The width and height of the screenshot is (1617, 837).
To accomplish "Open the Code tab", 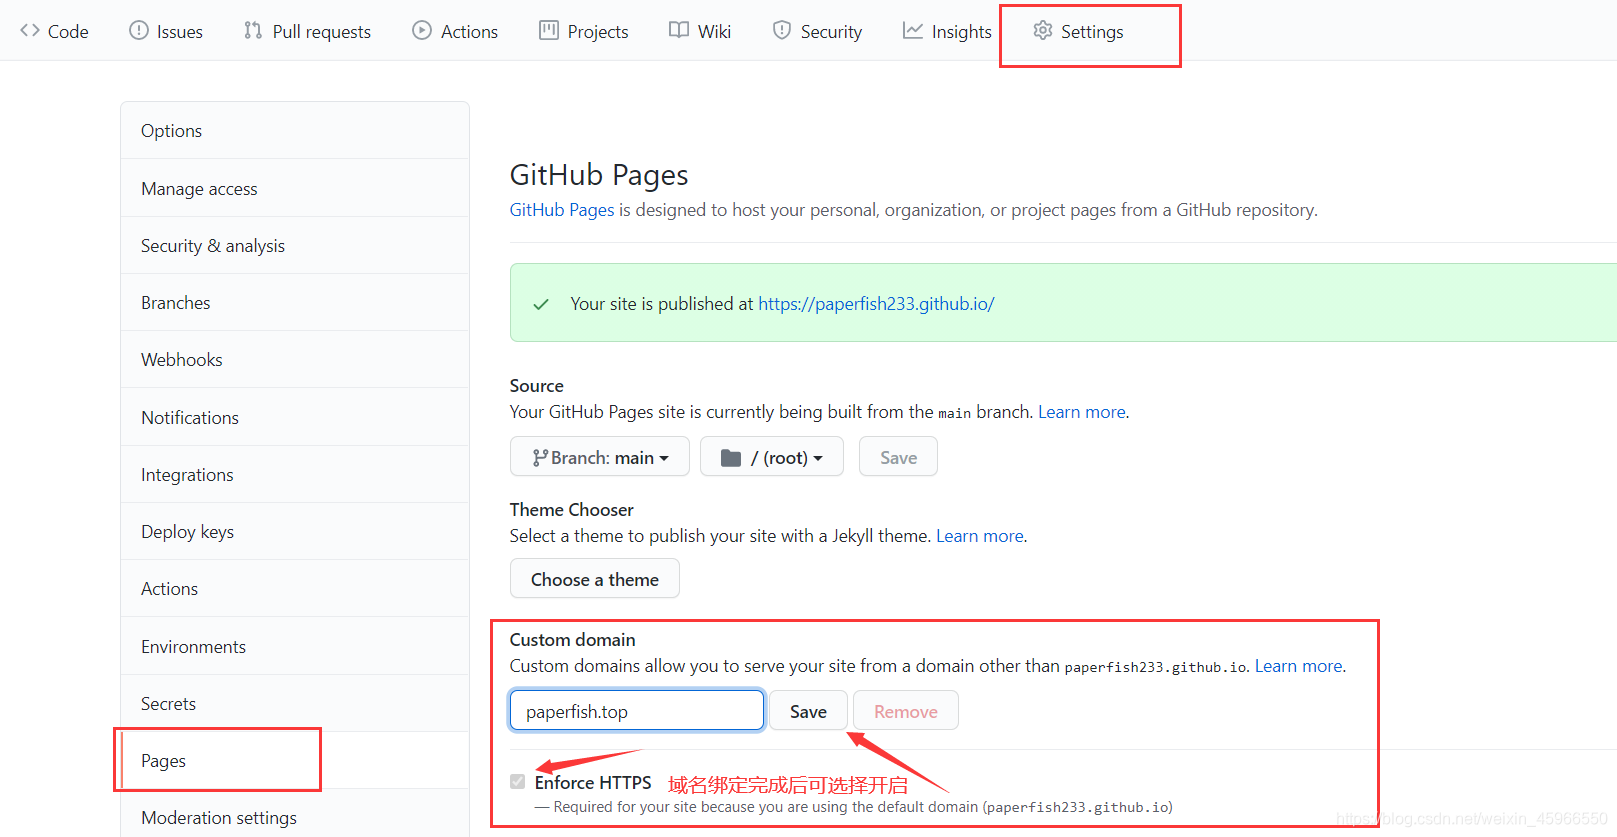I will pos(54,31).
